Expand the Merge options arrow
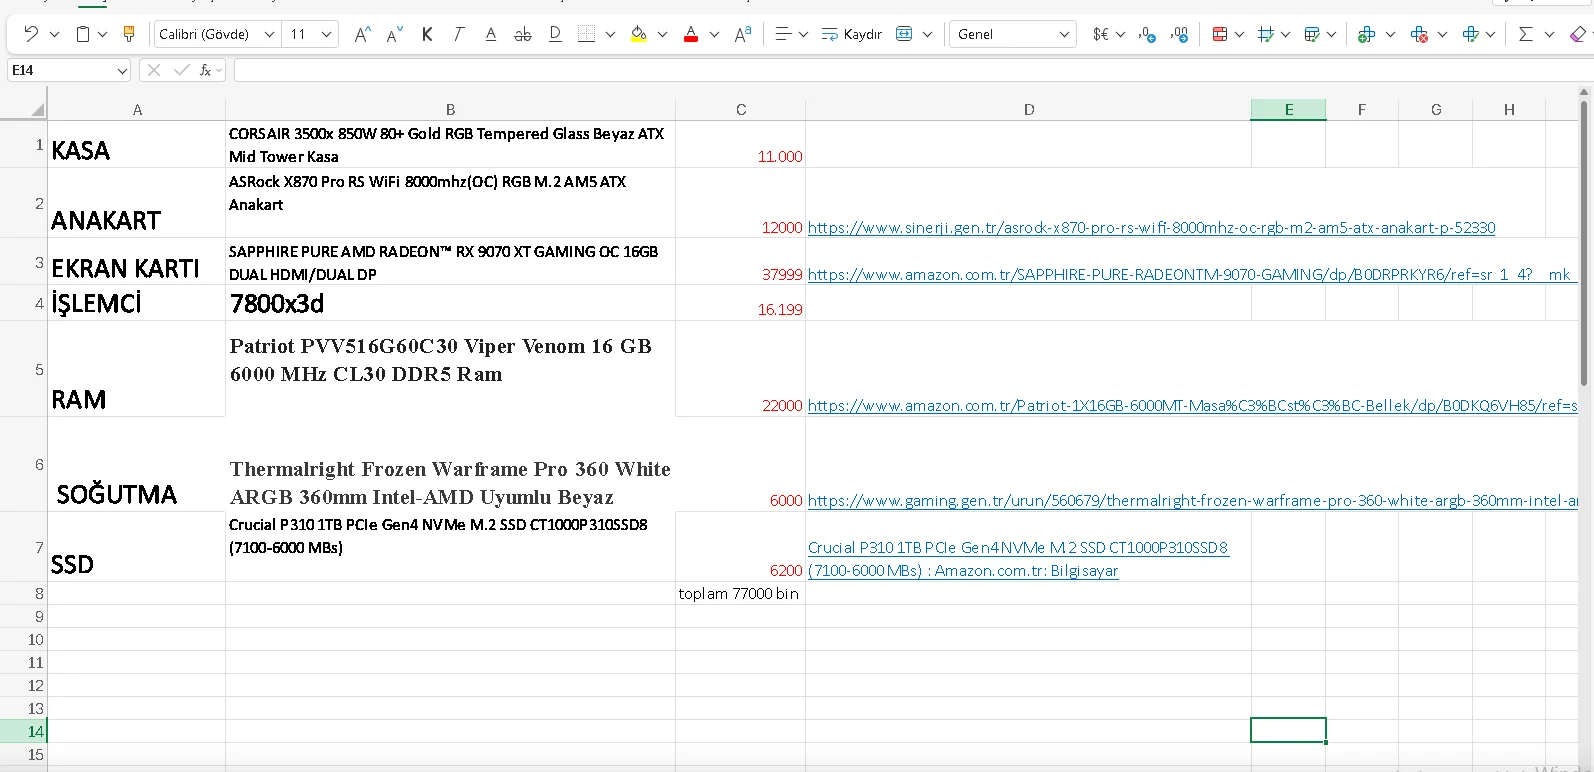The width and height of the screenshot is (1594, 772). [927, 34]
